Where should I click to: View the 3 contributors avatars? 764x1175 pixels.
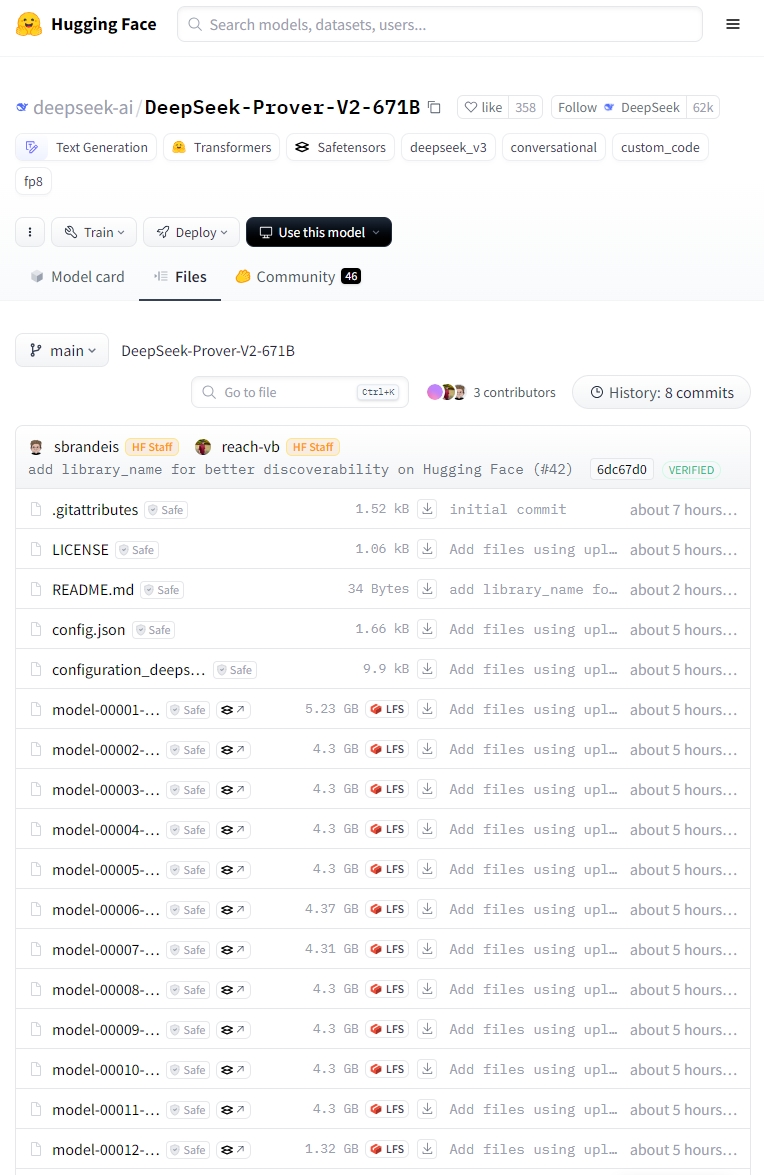[x=446, y=392]
